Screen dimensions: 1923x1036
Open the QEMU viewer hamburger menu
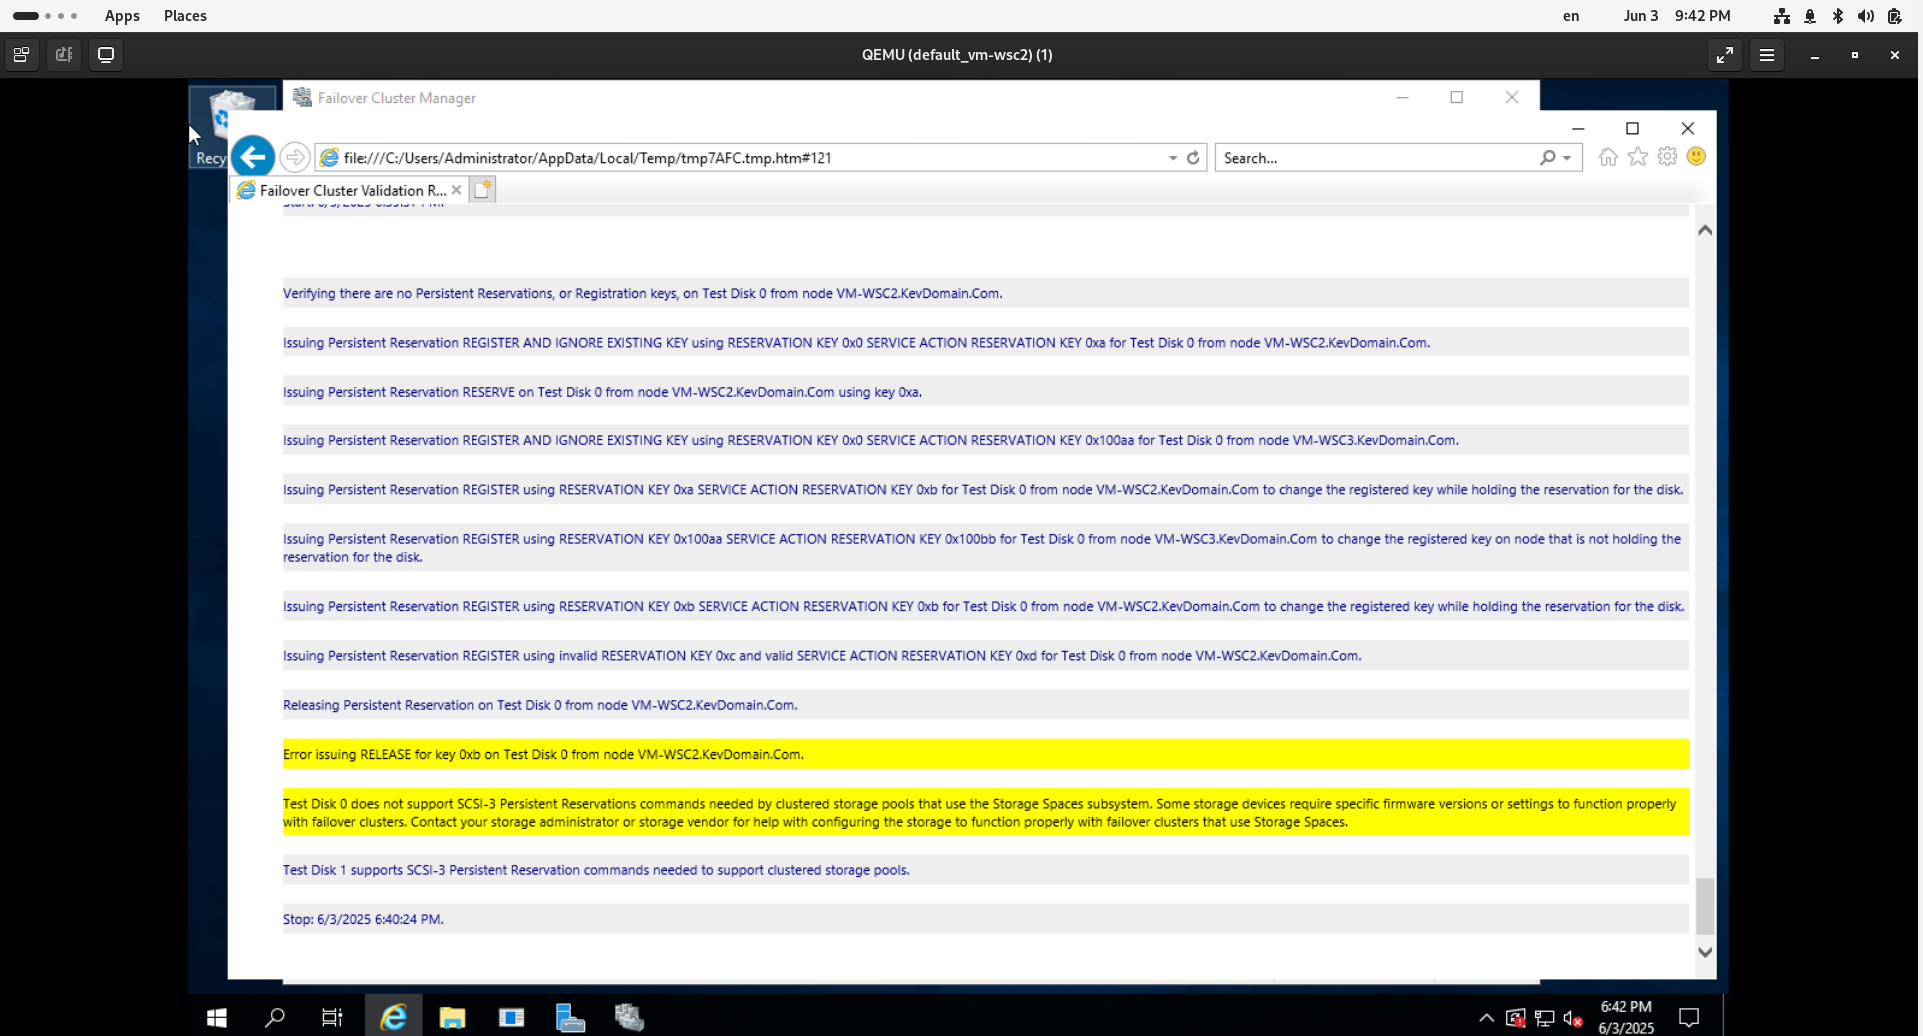pos(1767,55)
